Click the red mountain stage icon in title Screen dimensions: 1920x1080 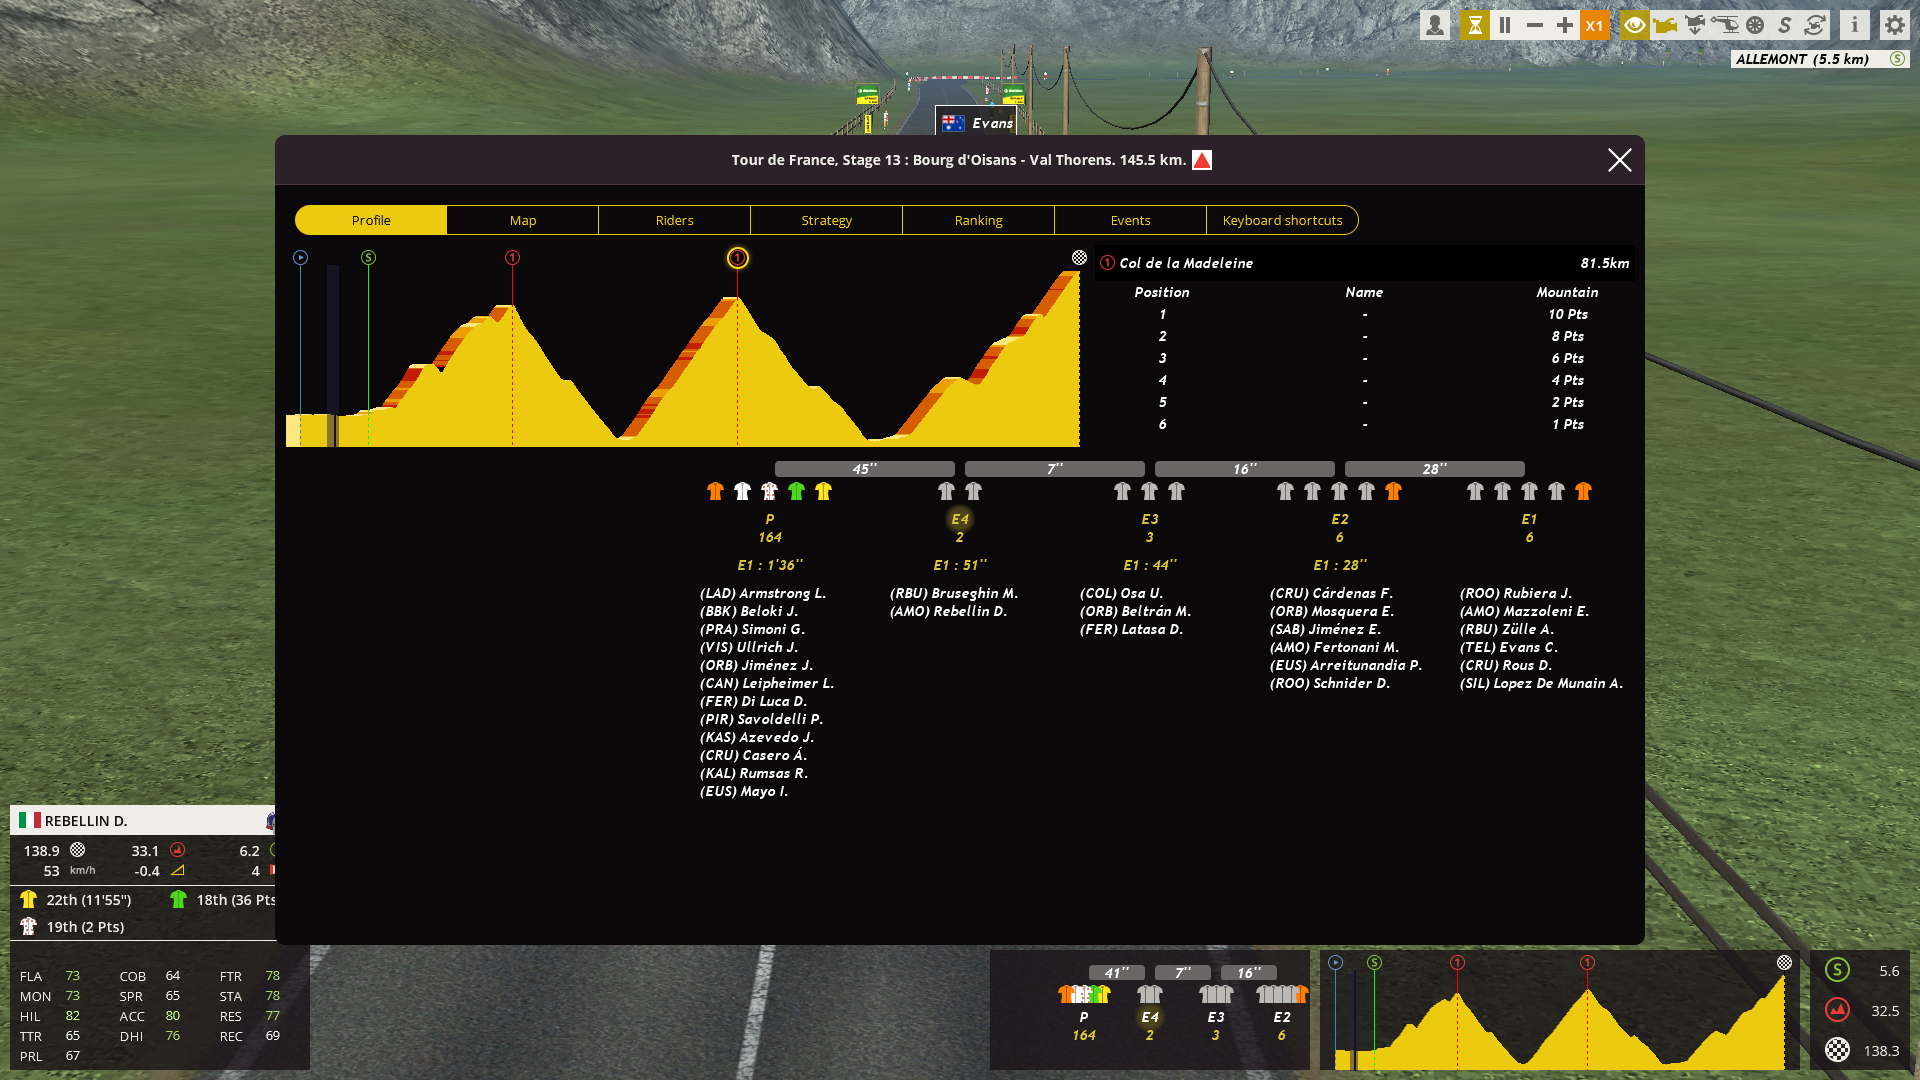(1202, 160)
